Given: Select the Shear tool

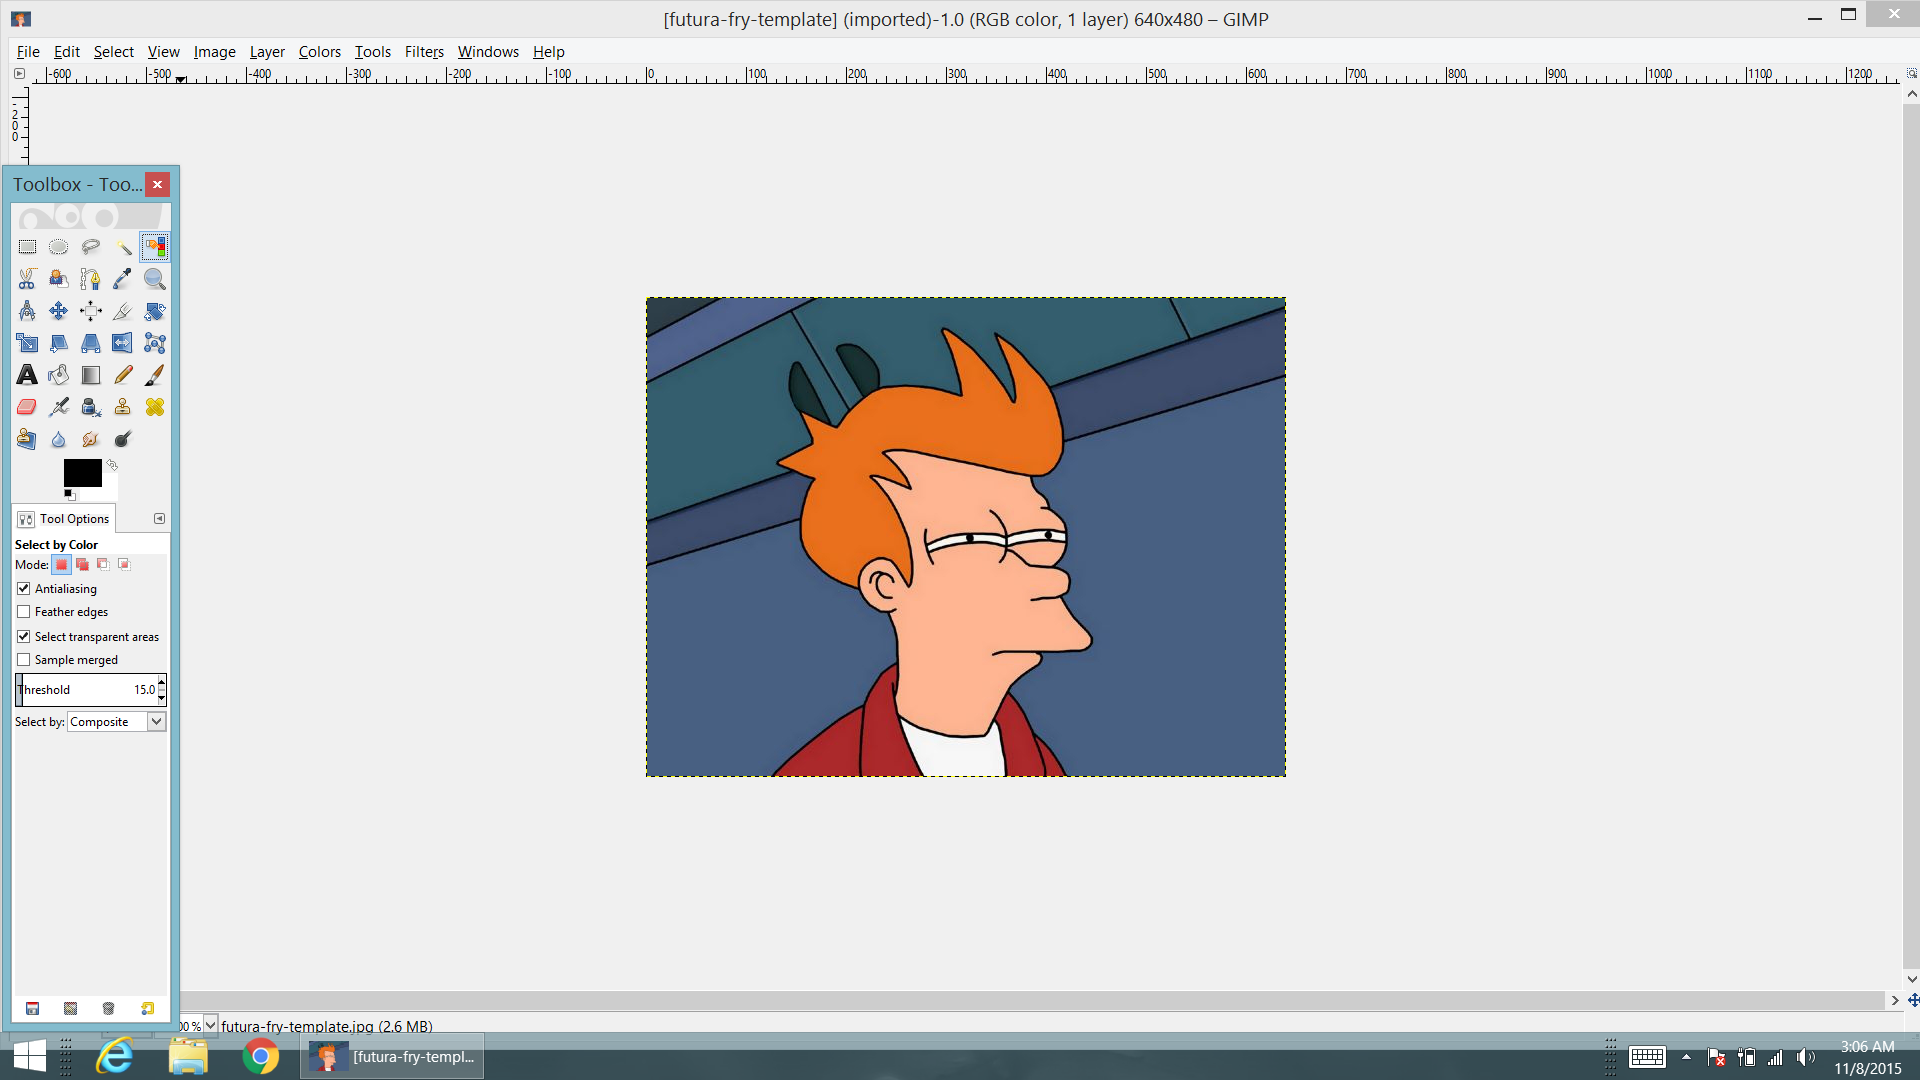Looking at the screenshot, I should click(x=59, y=343).
